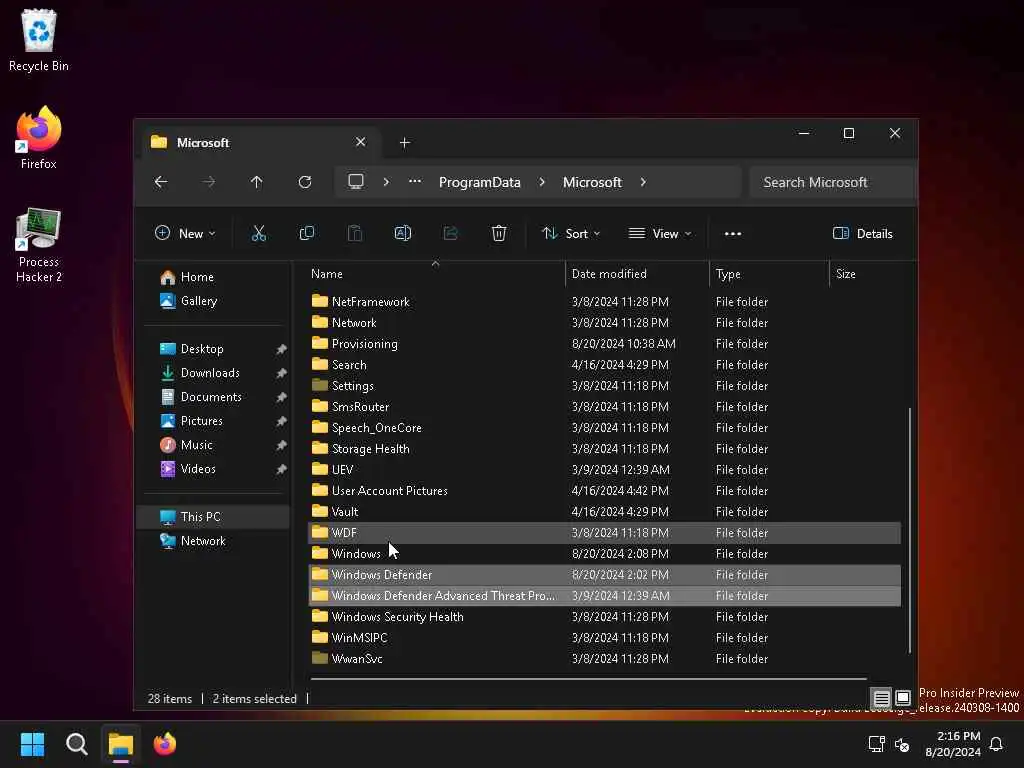
Task: Unpin Desktop via its pin icon
Action: pyautogui.click(x=281, y=349)
